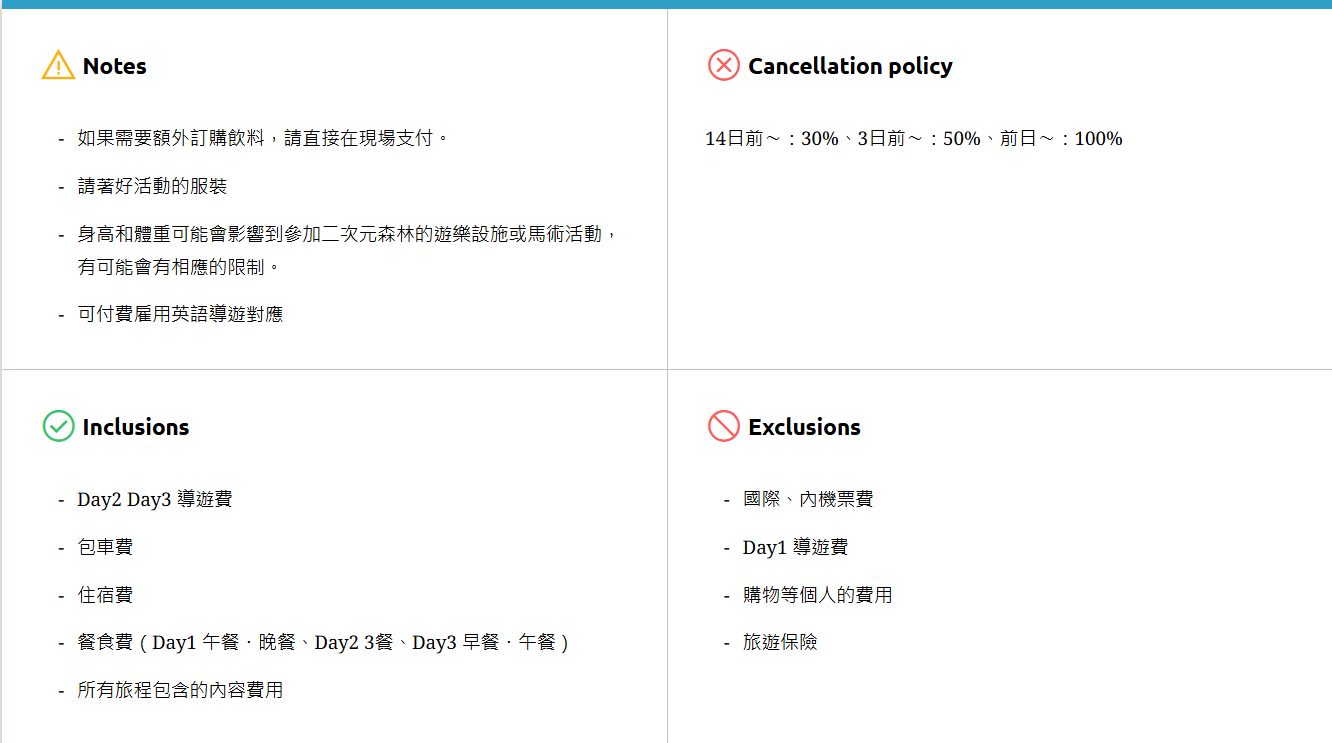The width and height of the screenshot is (1332, 743).
Task: Click the red prohibition Exclusions icon
Action: pyautogui.click(x=723, y=426)
